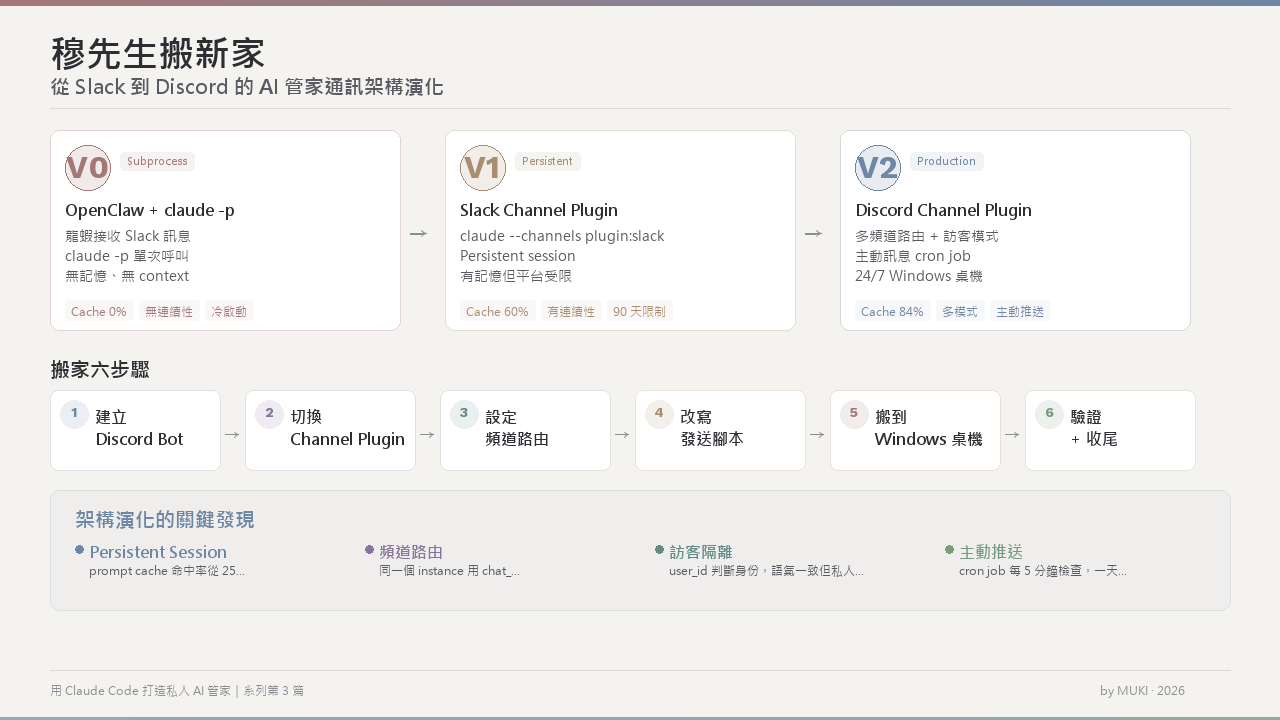
Task: Open the V2 version badge
Action: pyautogui.click(x=878, y=168)
